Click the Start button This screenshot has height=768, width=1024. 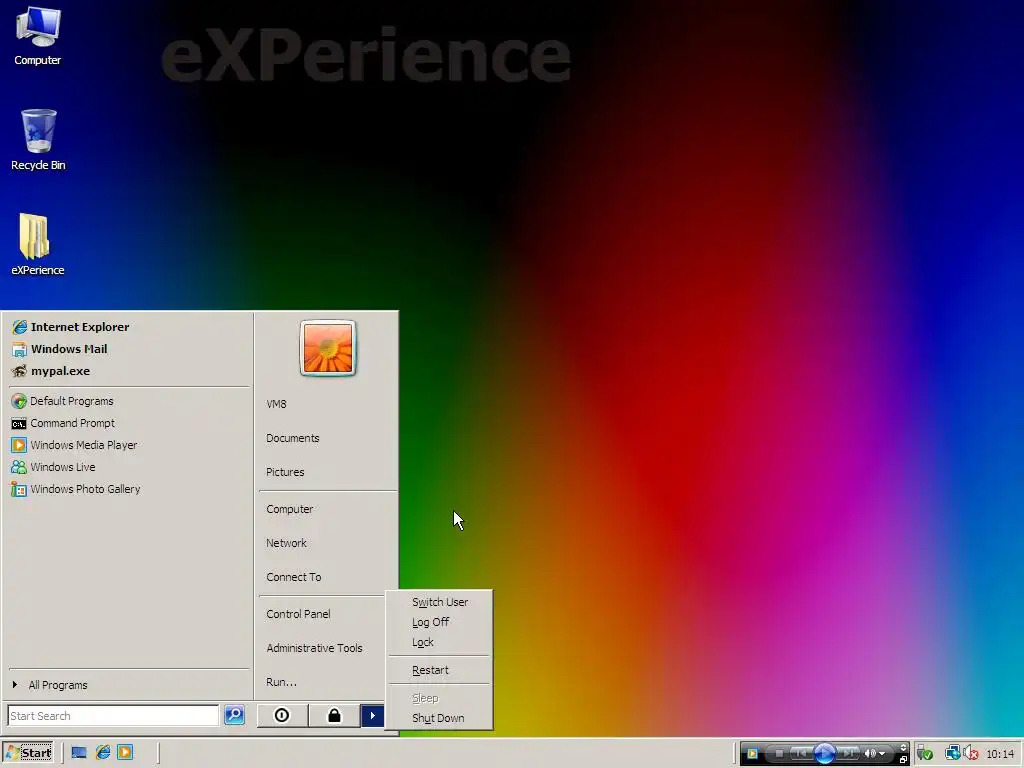coord(27,752)
